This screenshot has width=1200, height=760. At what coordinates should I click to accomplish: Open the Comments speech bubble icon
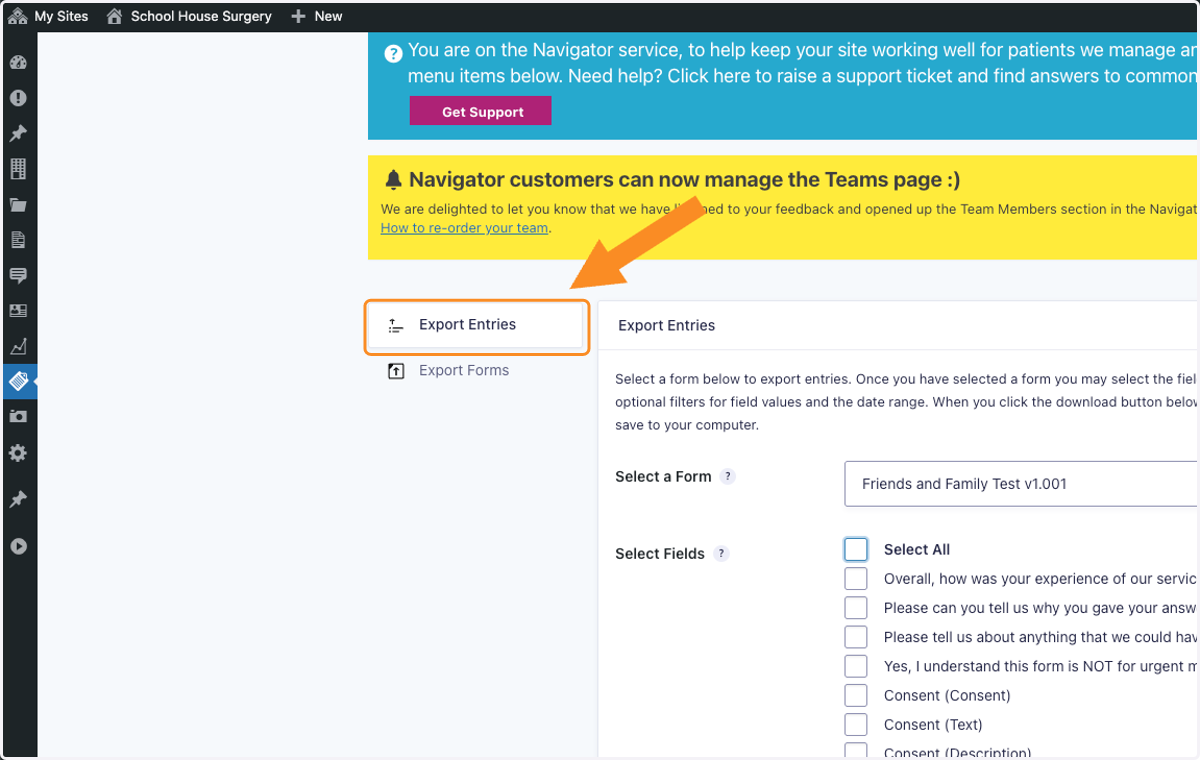[x=18, y=276]
